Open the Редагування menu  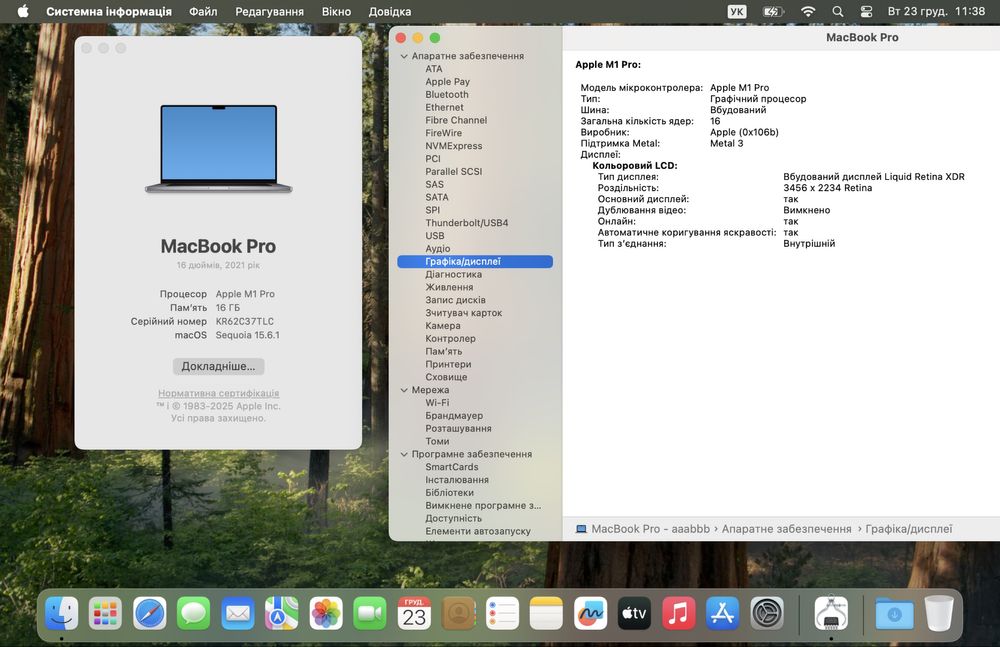pyautogui.click(x=269, y=11)
